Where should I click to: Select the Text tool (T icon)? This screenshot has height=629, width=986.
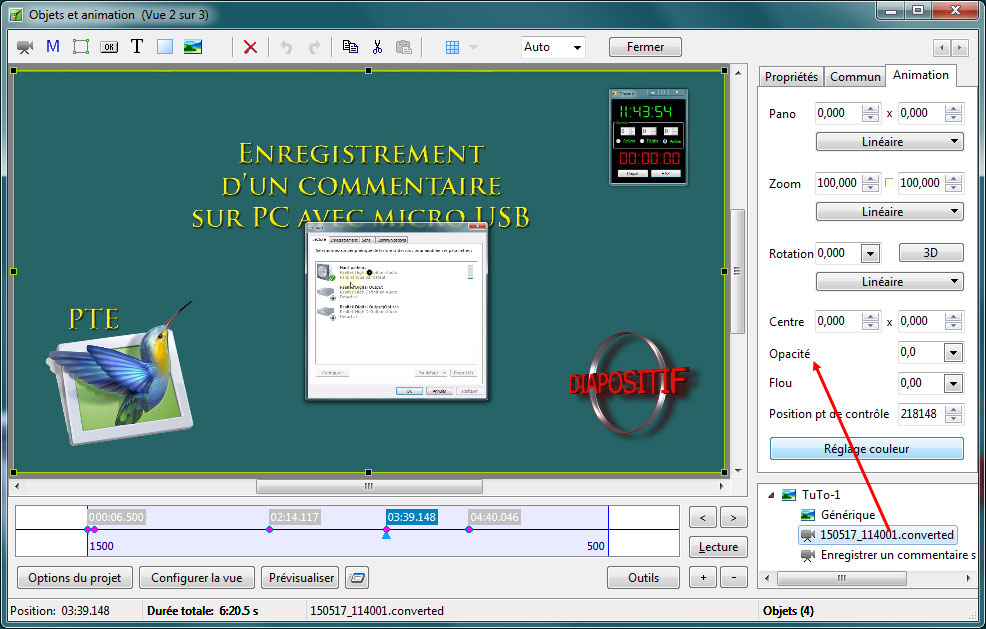pos(137,47)
